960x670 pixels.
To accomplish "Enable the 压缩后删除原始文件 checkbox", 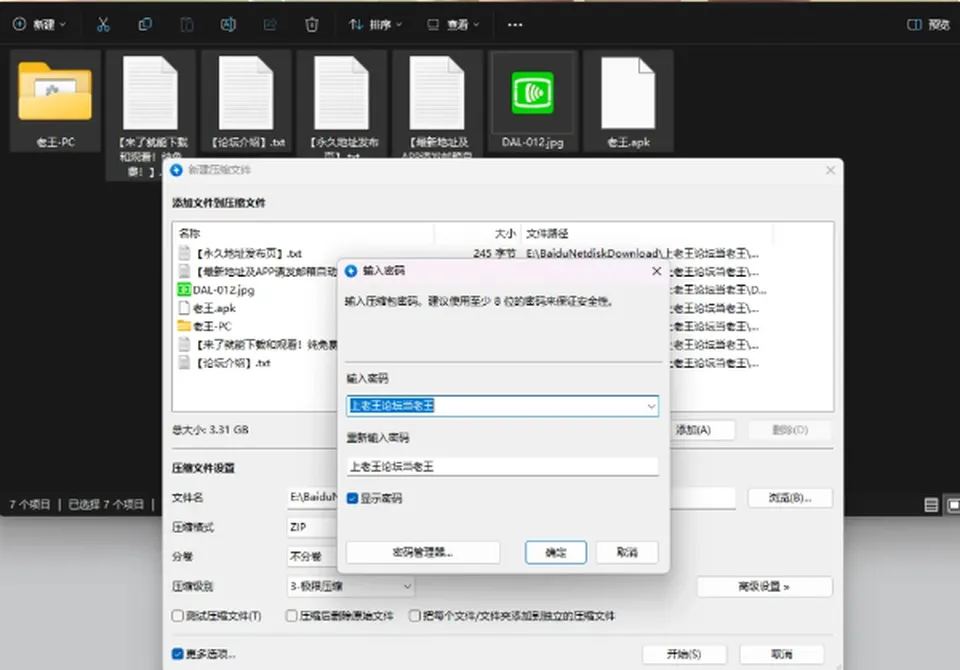I will tap(292, 615).
